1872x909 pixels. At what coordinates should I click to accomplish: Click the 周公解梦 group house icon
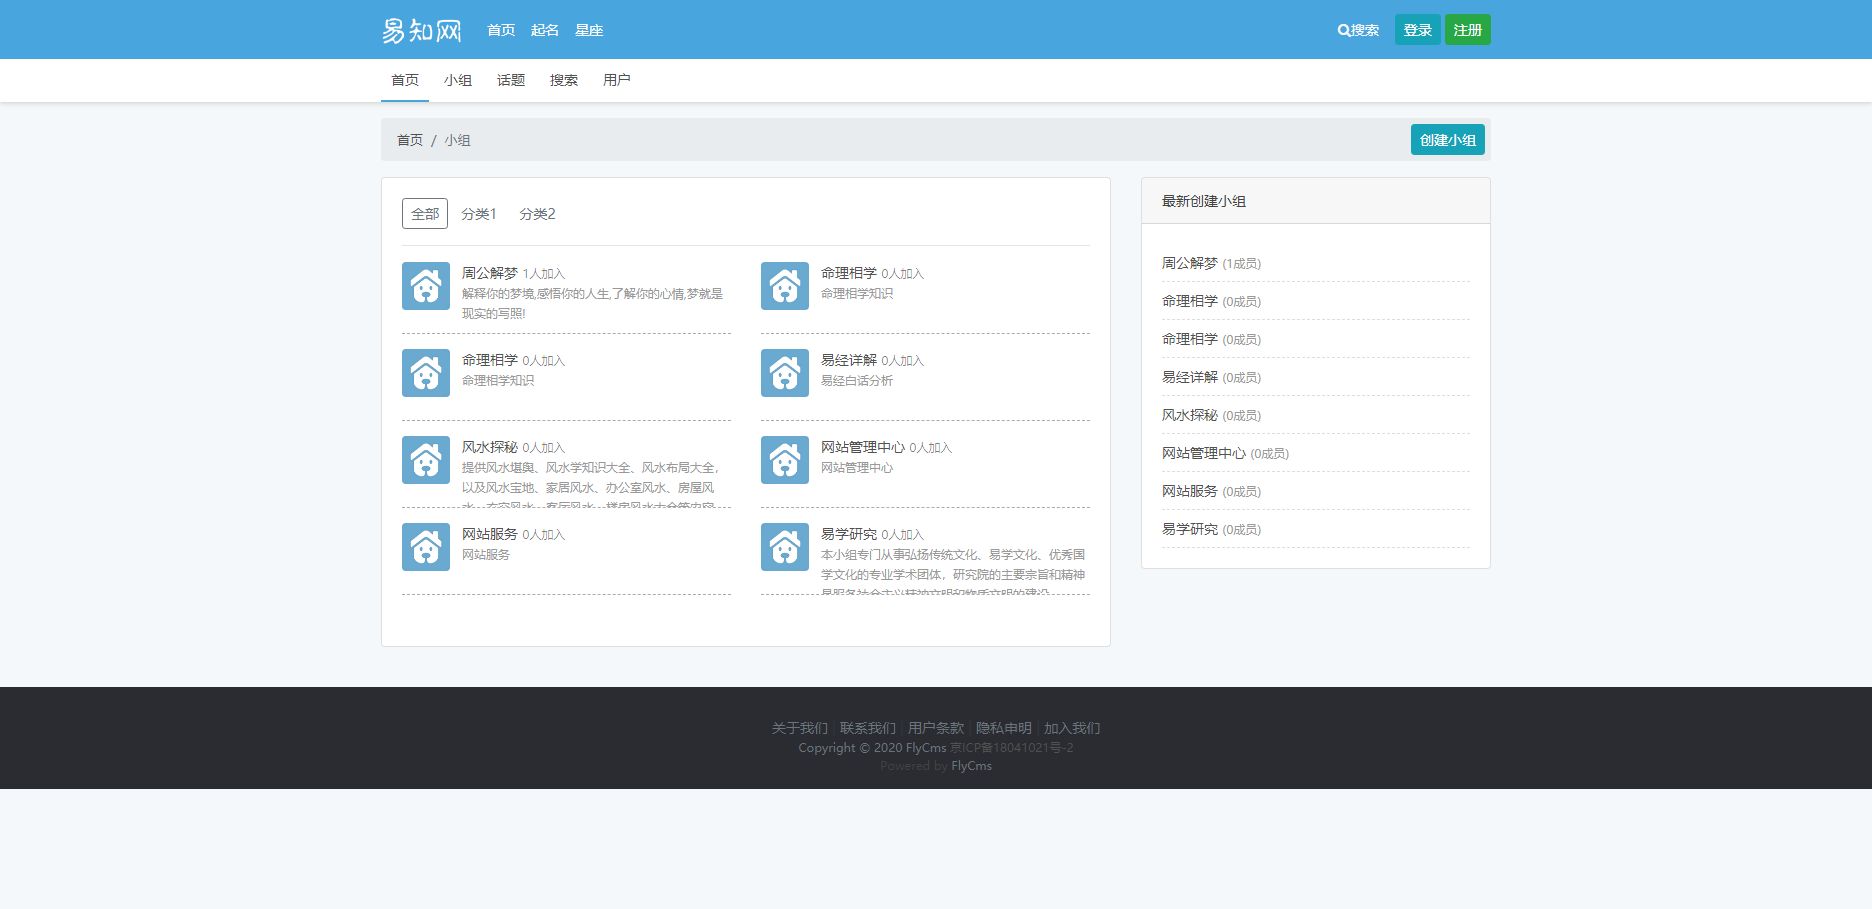point(425,286)
